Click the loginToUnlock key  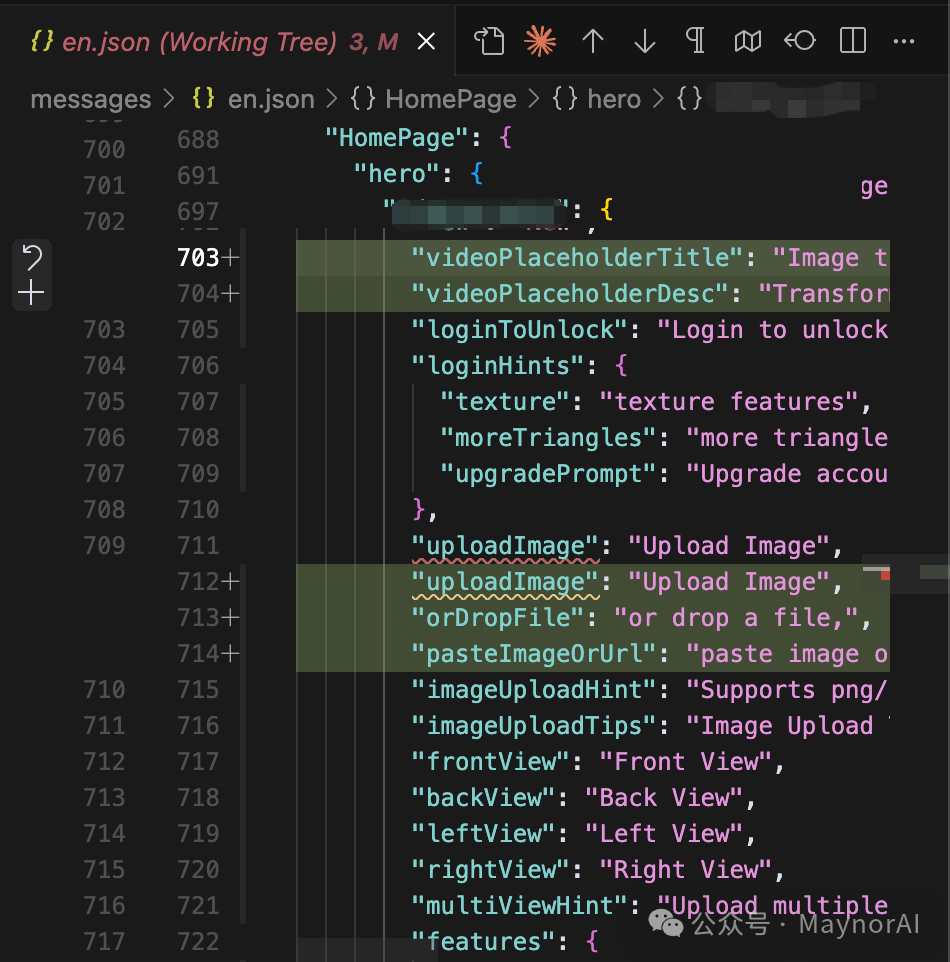pos(519,330)
